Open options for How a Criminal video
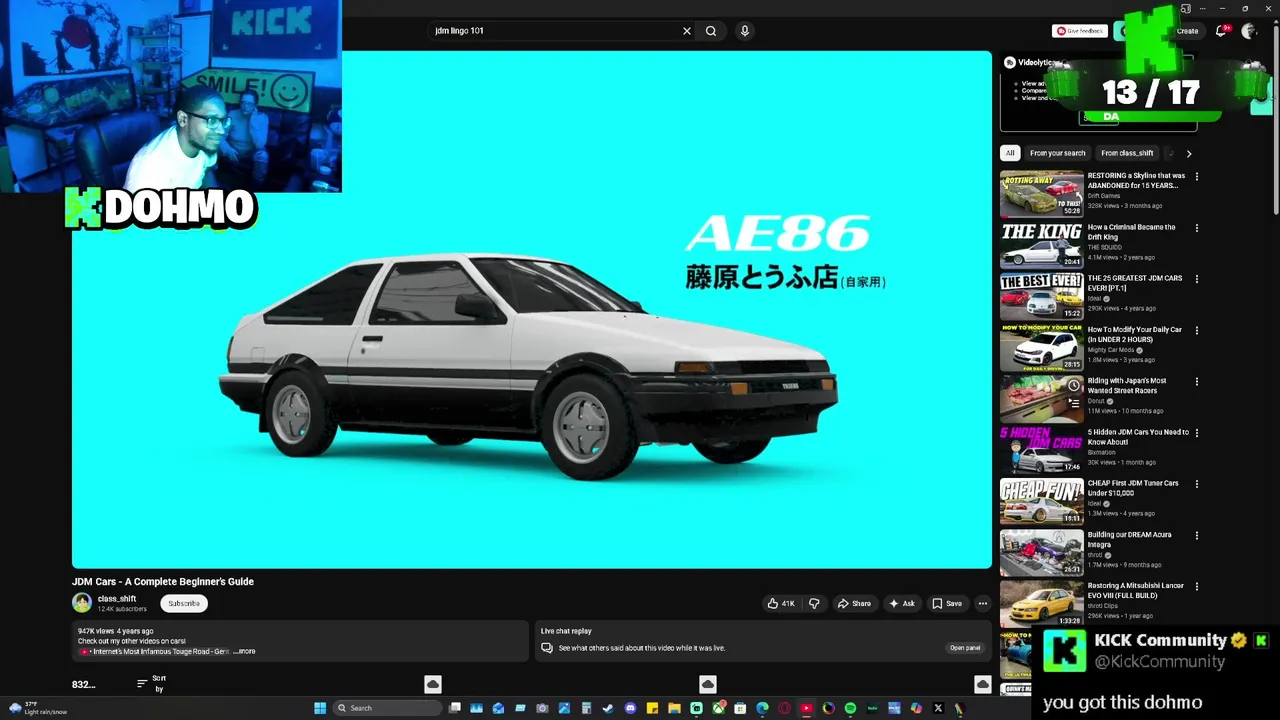Screen dimensions: 1280x720 [1196, 228]
